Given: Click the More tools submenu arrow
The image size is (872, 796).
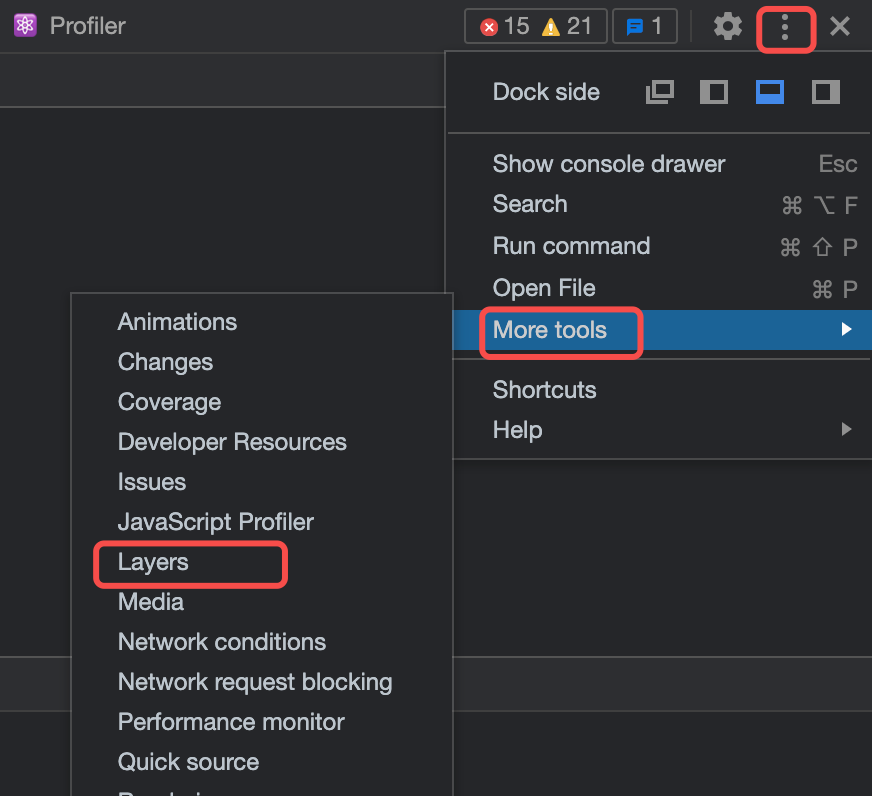Looking at the screenshot, I should pyautogui.click(x=846, y=329).
